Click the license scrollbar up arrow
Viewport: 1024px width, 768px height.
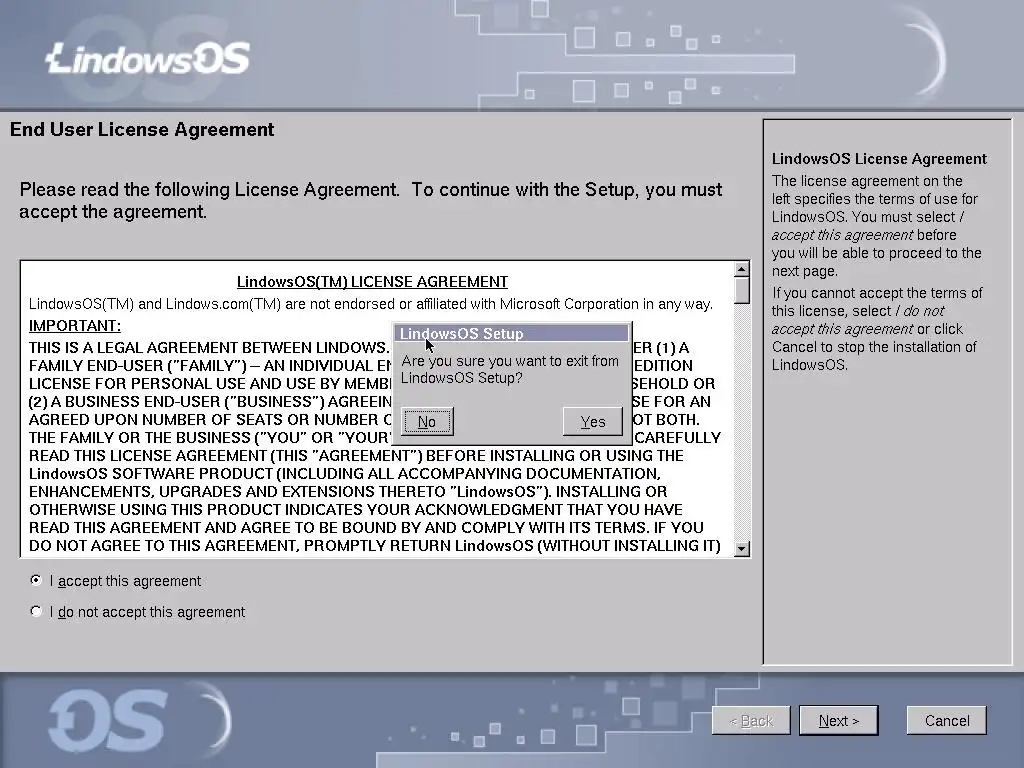(x=741, y=269)
